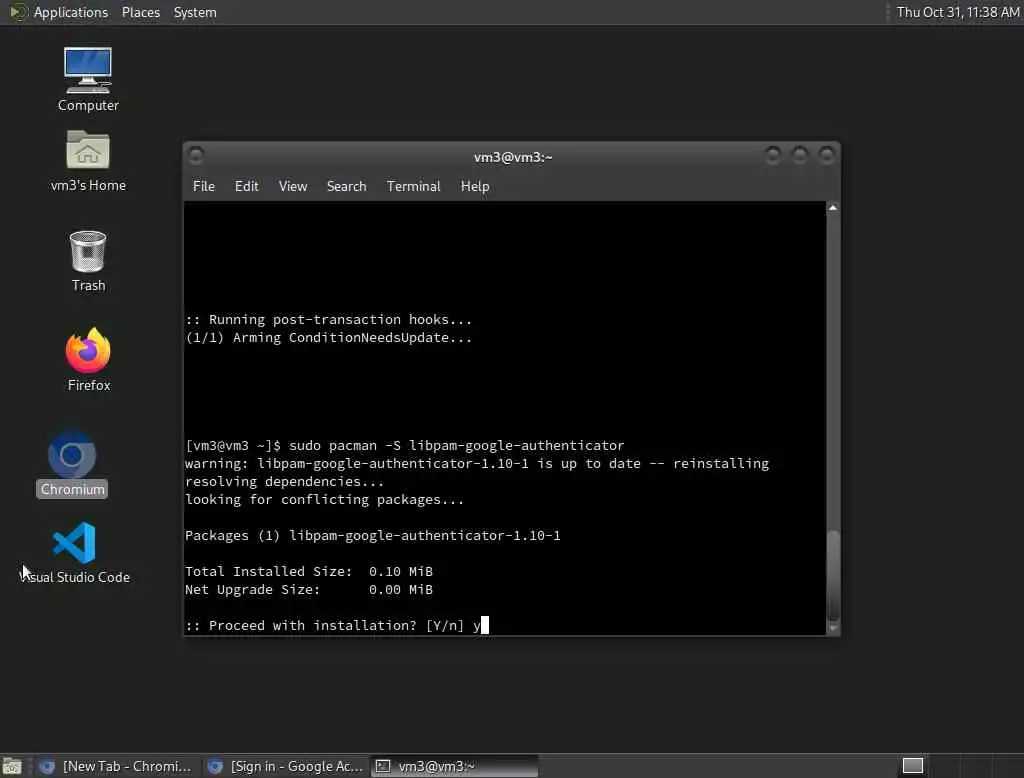Open the terminal Edit menu

tap(246, 186)
